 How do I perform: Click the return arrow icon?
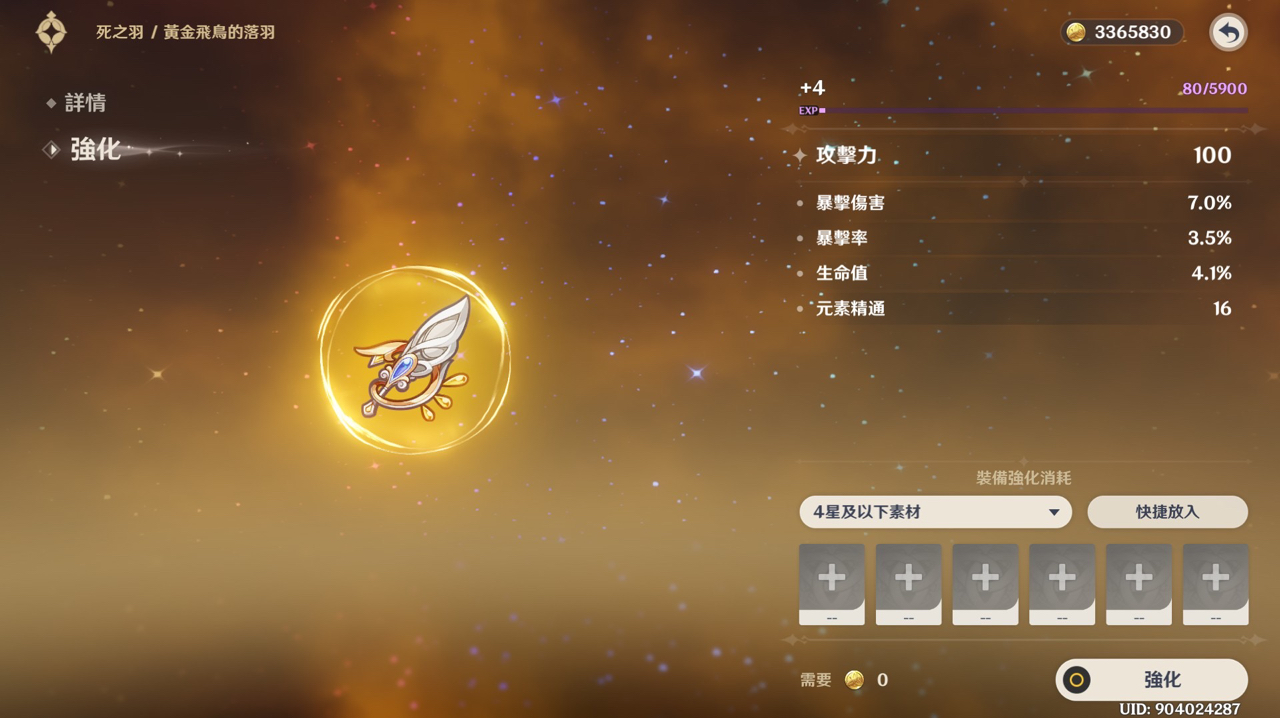(x=1228, y=32)
